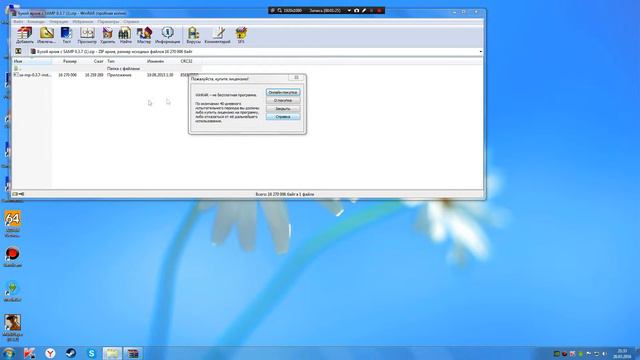Open the Операции menu
This screenshot has width=640, height=360.
[x=59, y=22]
